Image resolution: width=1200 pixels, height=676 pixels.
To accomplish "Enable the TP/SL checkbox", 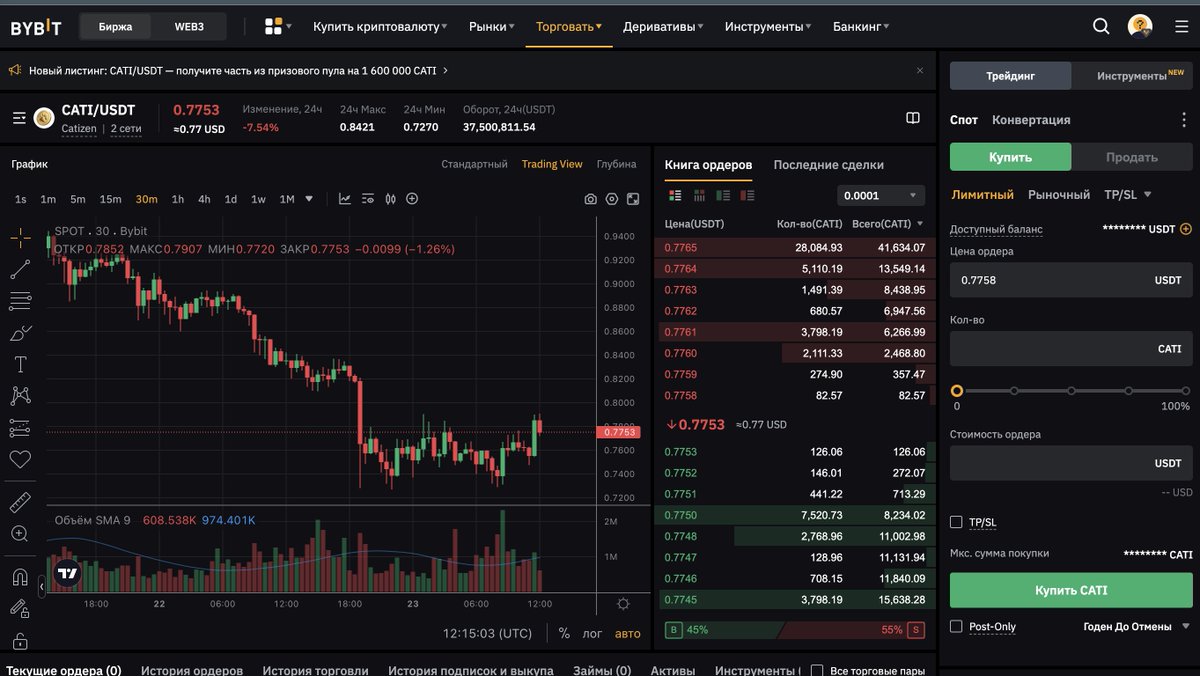I will (x=956, y=522).
